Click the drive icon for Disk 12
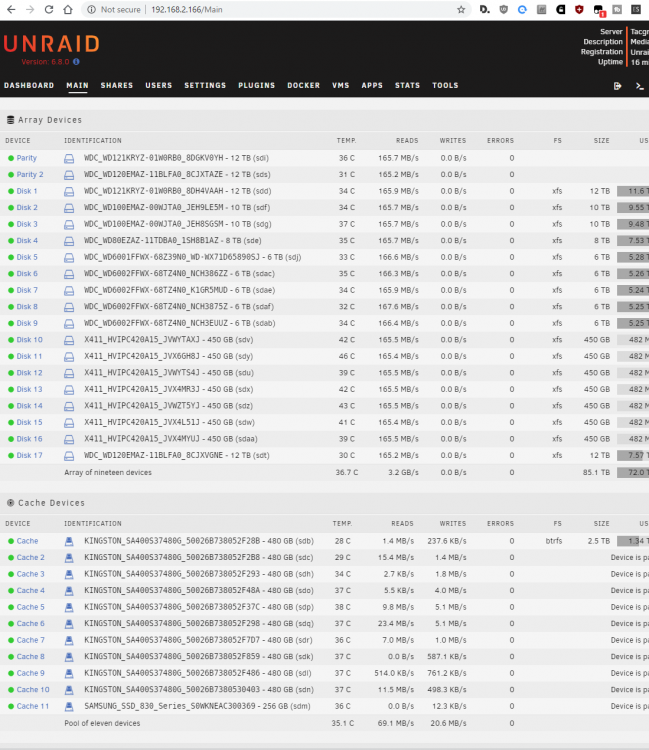 [69, 373]
